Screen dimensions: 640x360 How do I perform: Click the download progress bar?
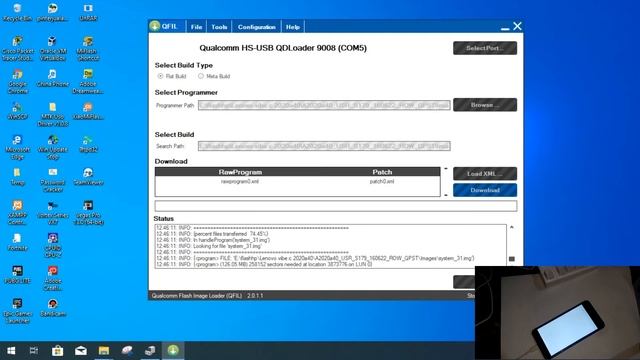[x=336, y=206]
